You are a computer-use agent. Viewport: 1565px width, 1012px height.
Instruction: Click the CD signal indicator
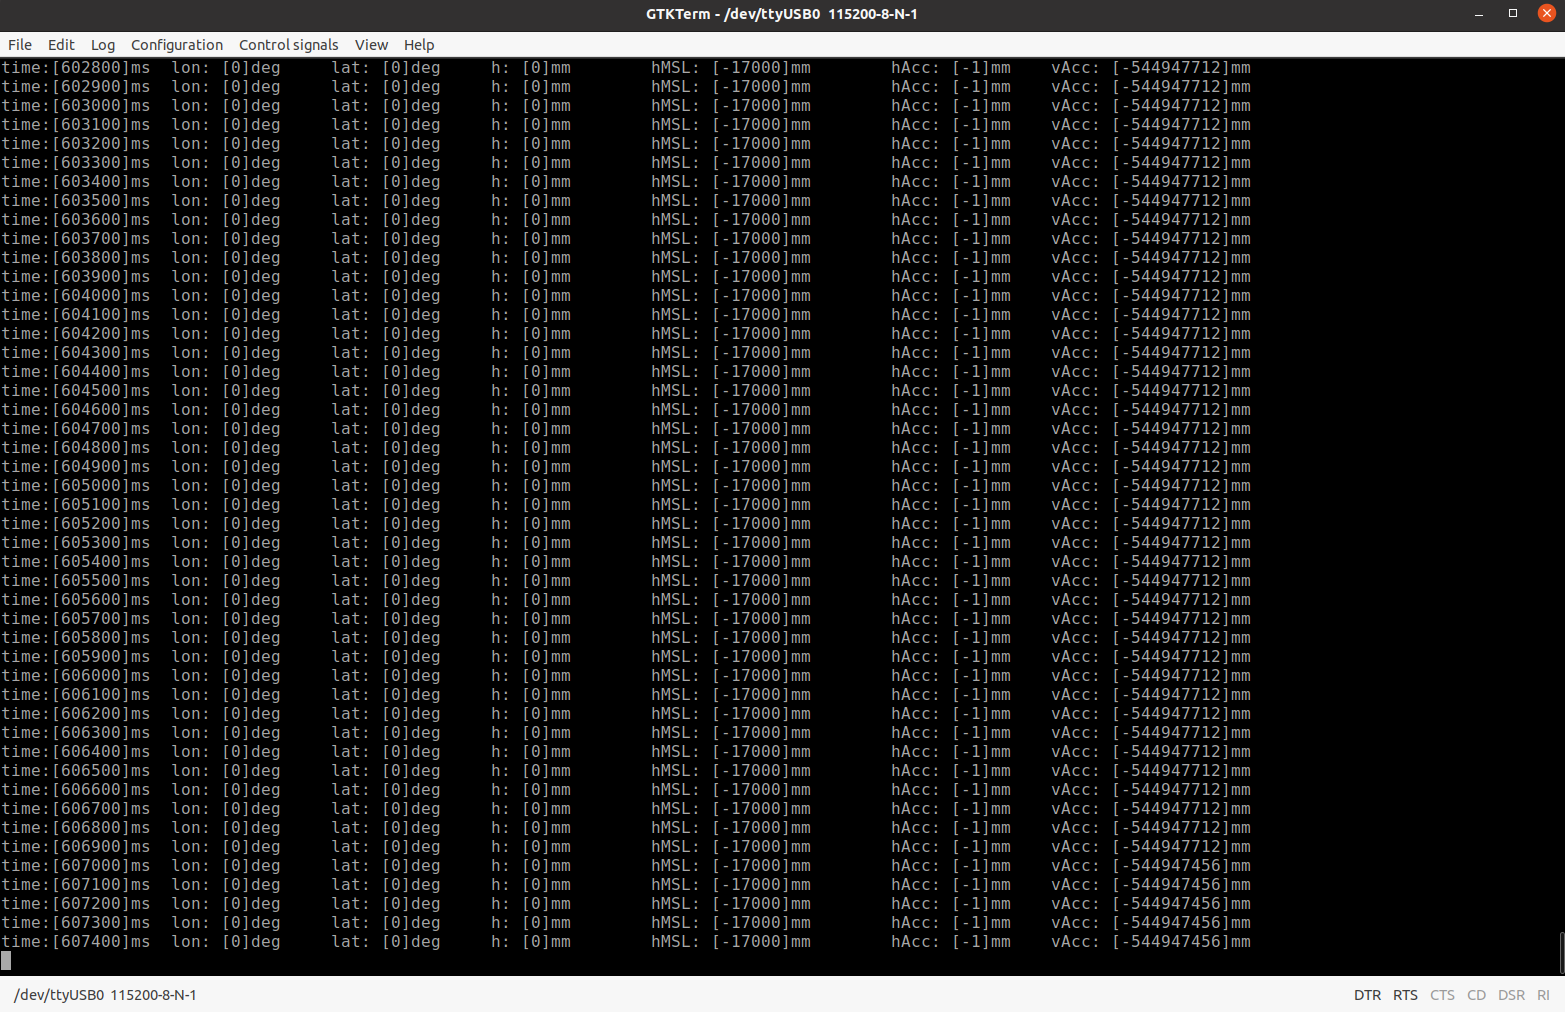click(1476, 995)
